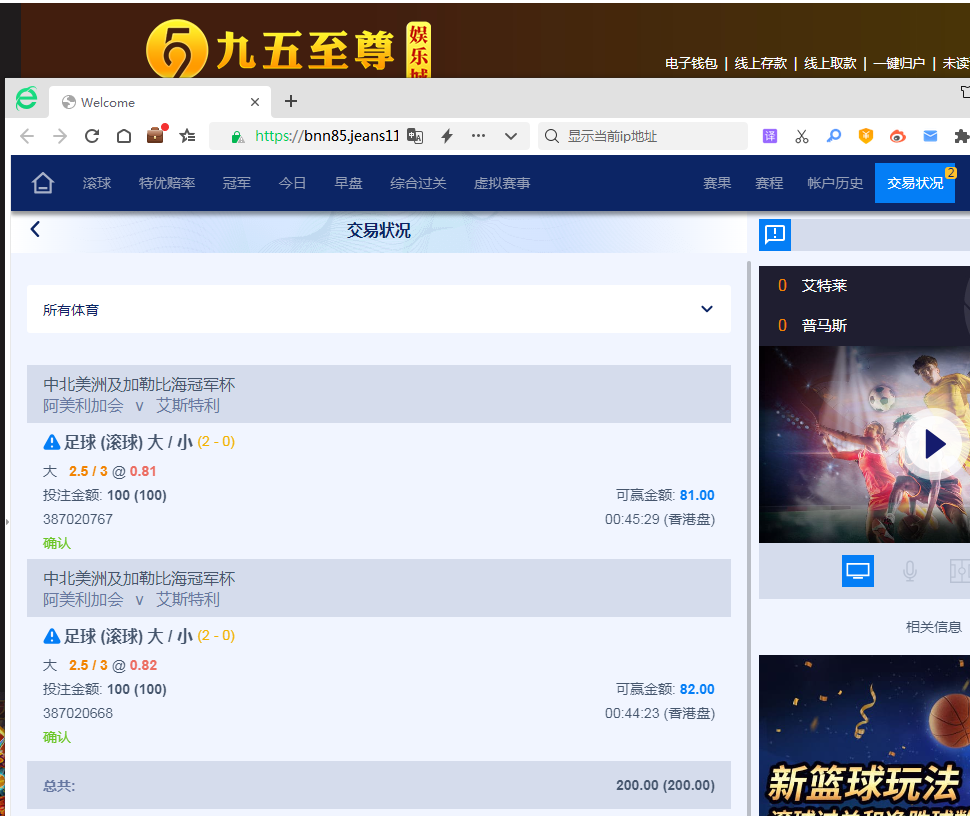Open the three-dot more options icon
Viewport: 970px width, 816px height.
[x=478, y=135]
